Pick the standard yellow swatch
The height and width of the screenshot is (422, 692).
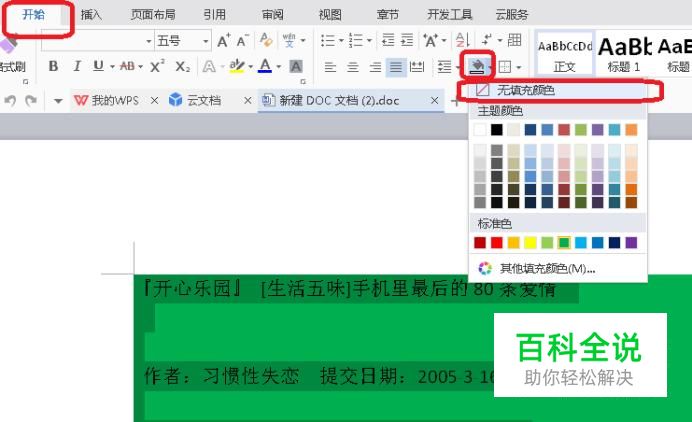[530, 242]
